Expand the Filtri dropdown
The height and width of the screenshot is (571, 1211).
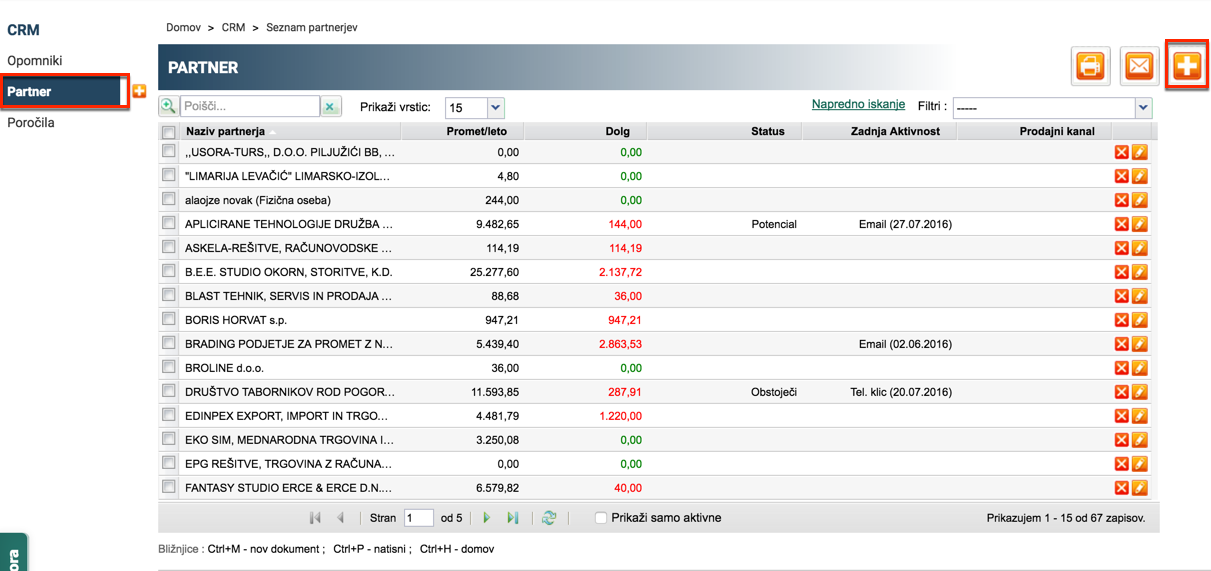coord(1052,107)
